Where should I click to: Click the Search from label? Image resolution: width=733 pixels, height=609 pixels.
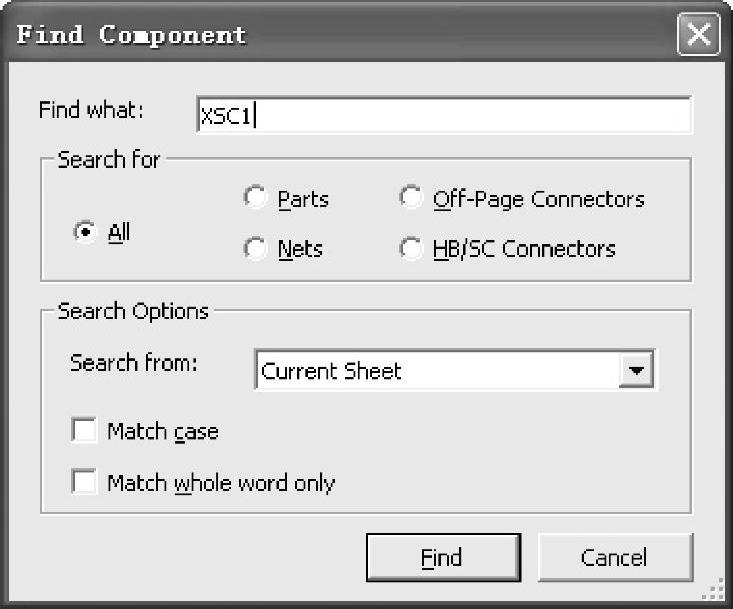pyautogui.click(x=133, y=363)
